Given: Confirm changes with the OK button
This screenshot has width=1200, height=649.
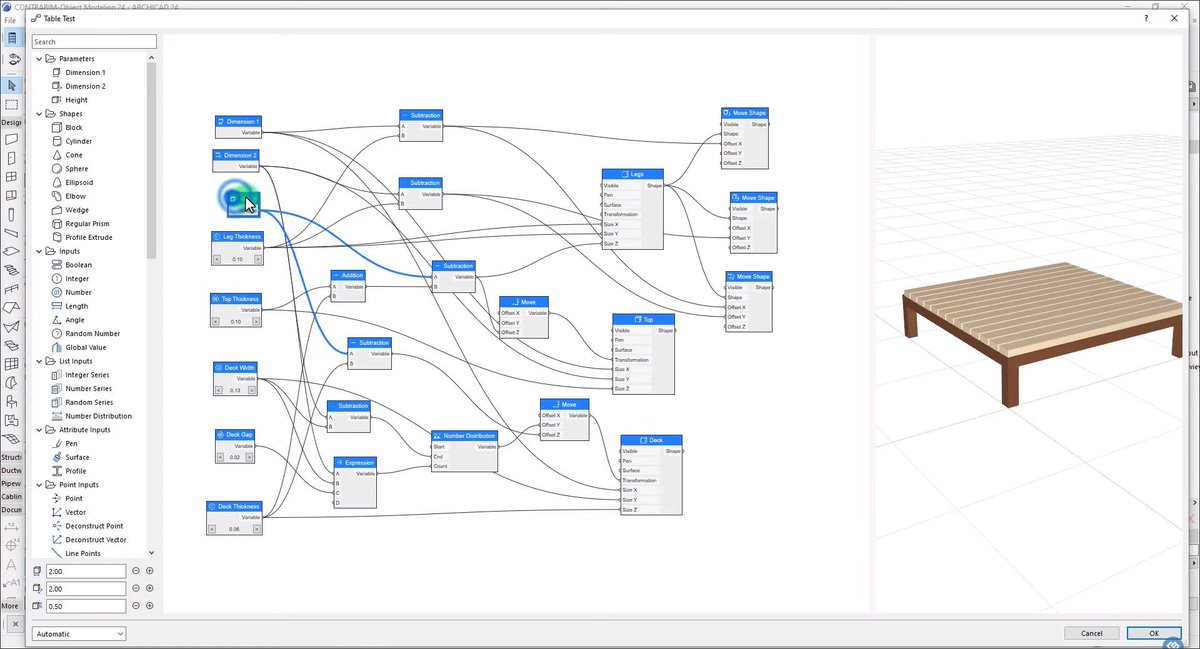Looking at the screenshot, I should pyautogui.click(x=1154, y=633).
